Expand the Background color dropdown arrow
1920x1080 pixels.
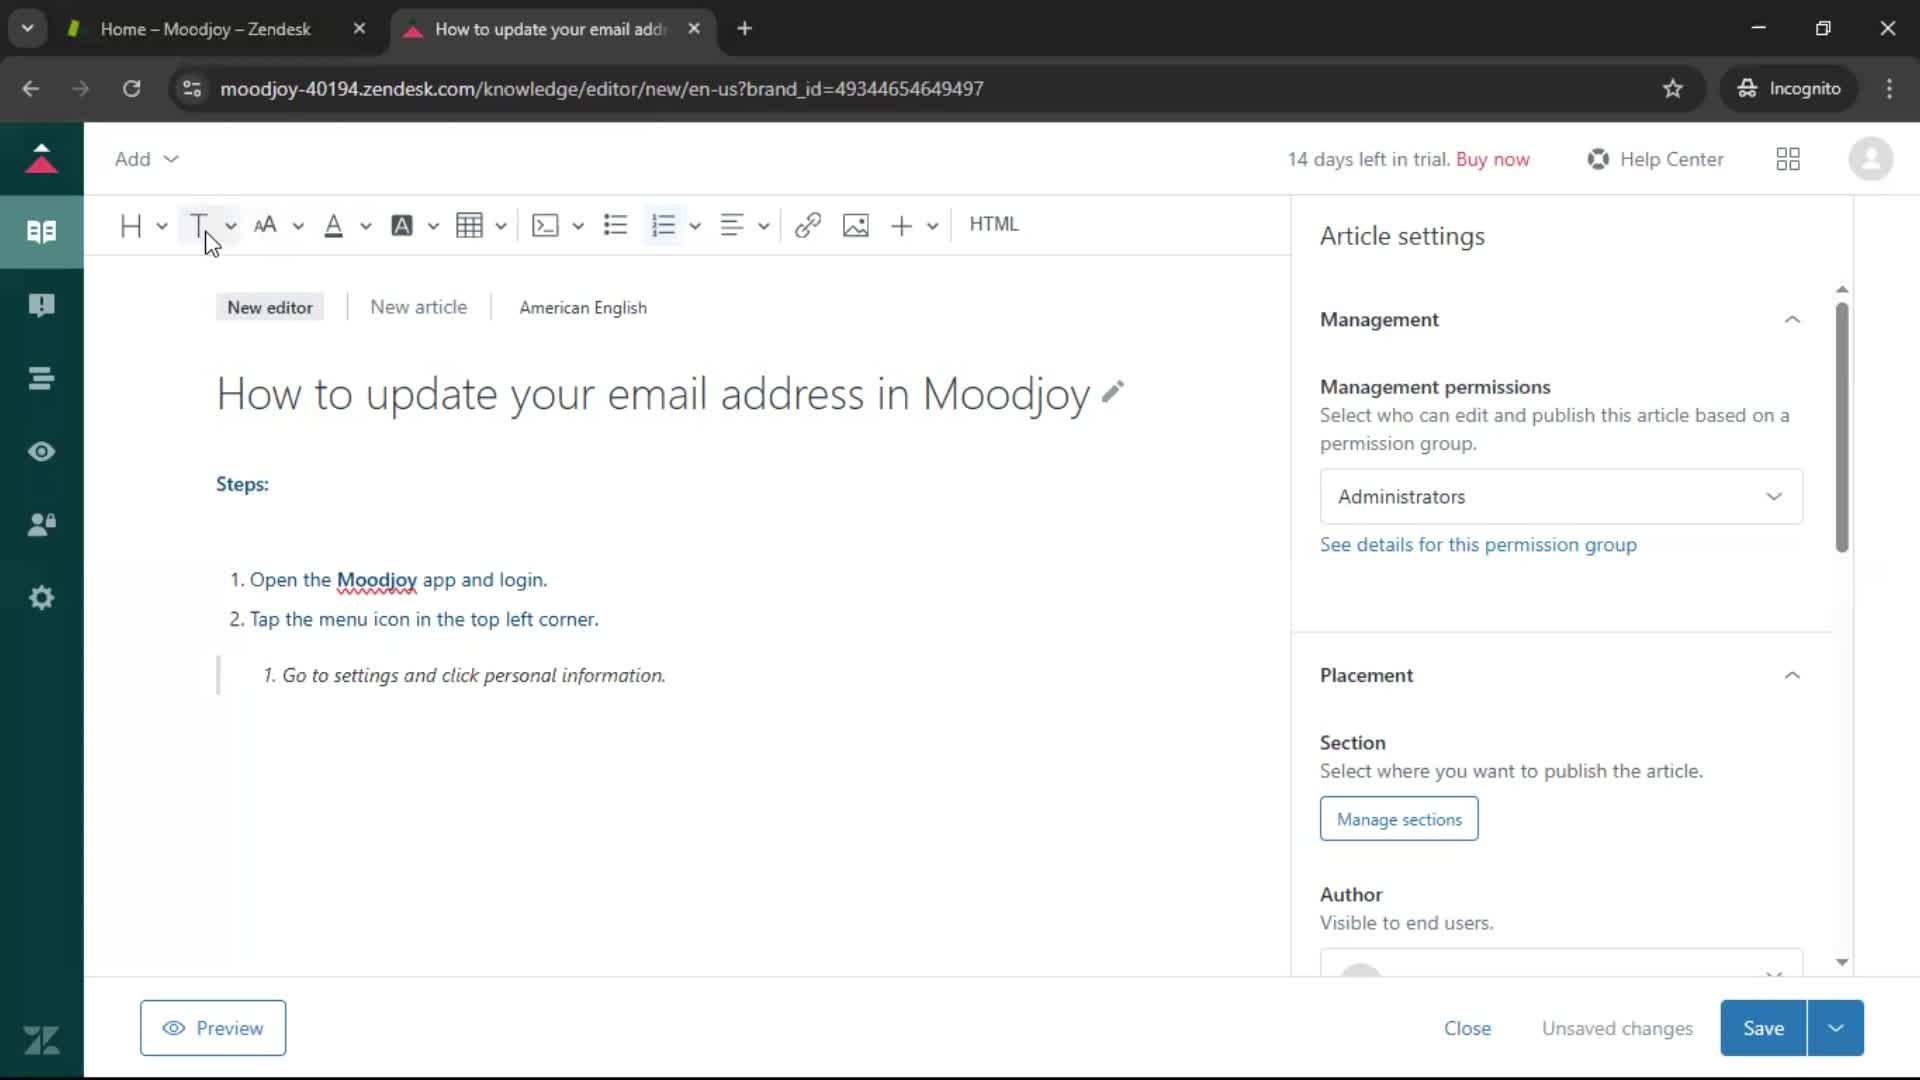(433, 226)
